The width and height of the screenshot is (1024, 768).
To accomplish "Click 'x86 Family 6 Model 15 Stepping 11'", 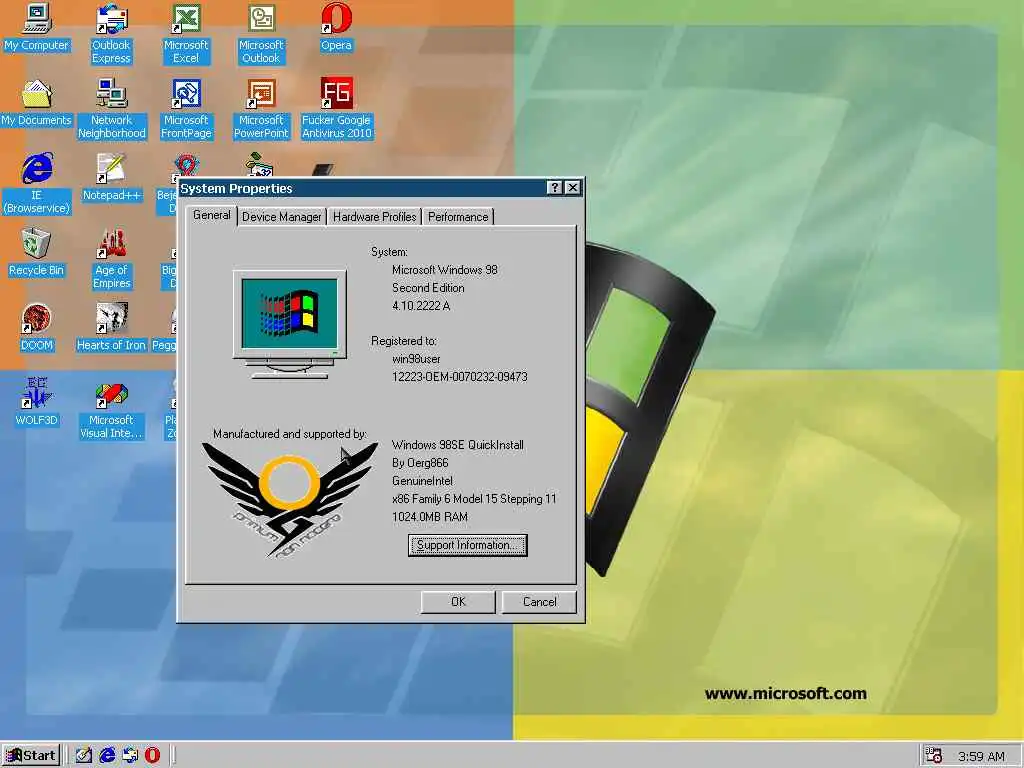I will tap(474, 499).
